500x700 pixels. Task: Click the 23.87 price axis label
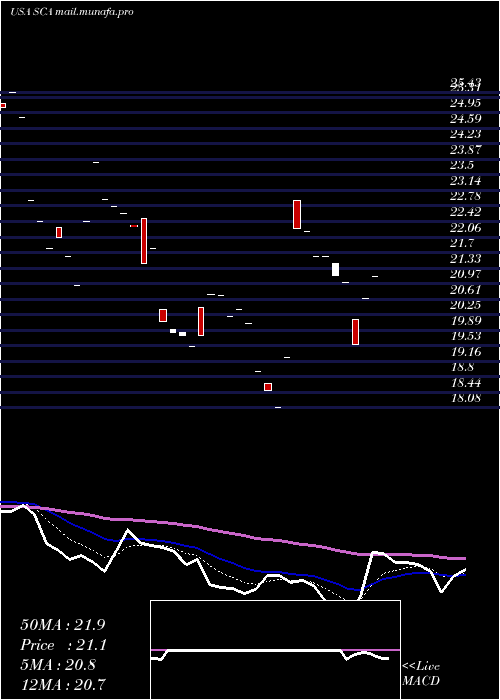tap(465, 150)
